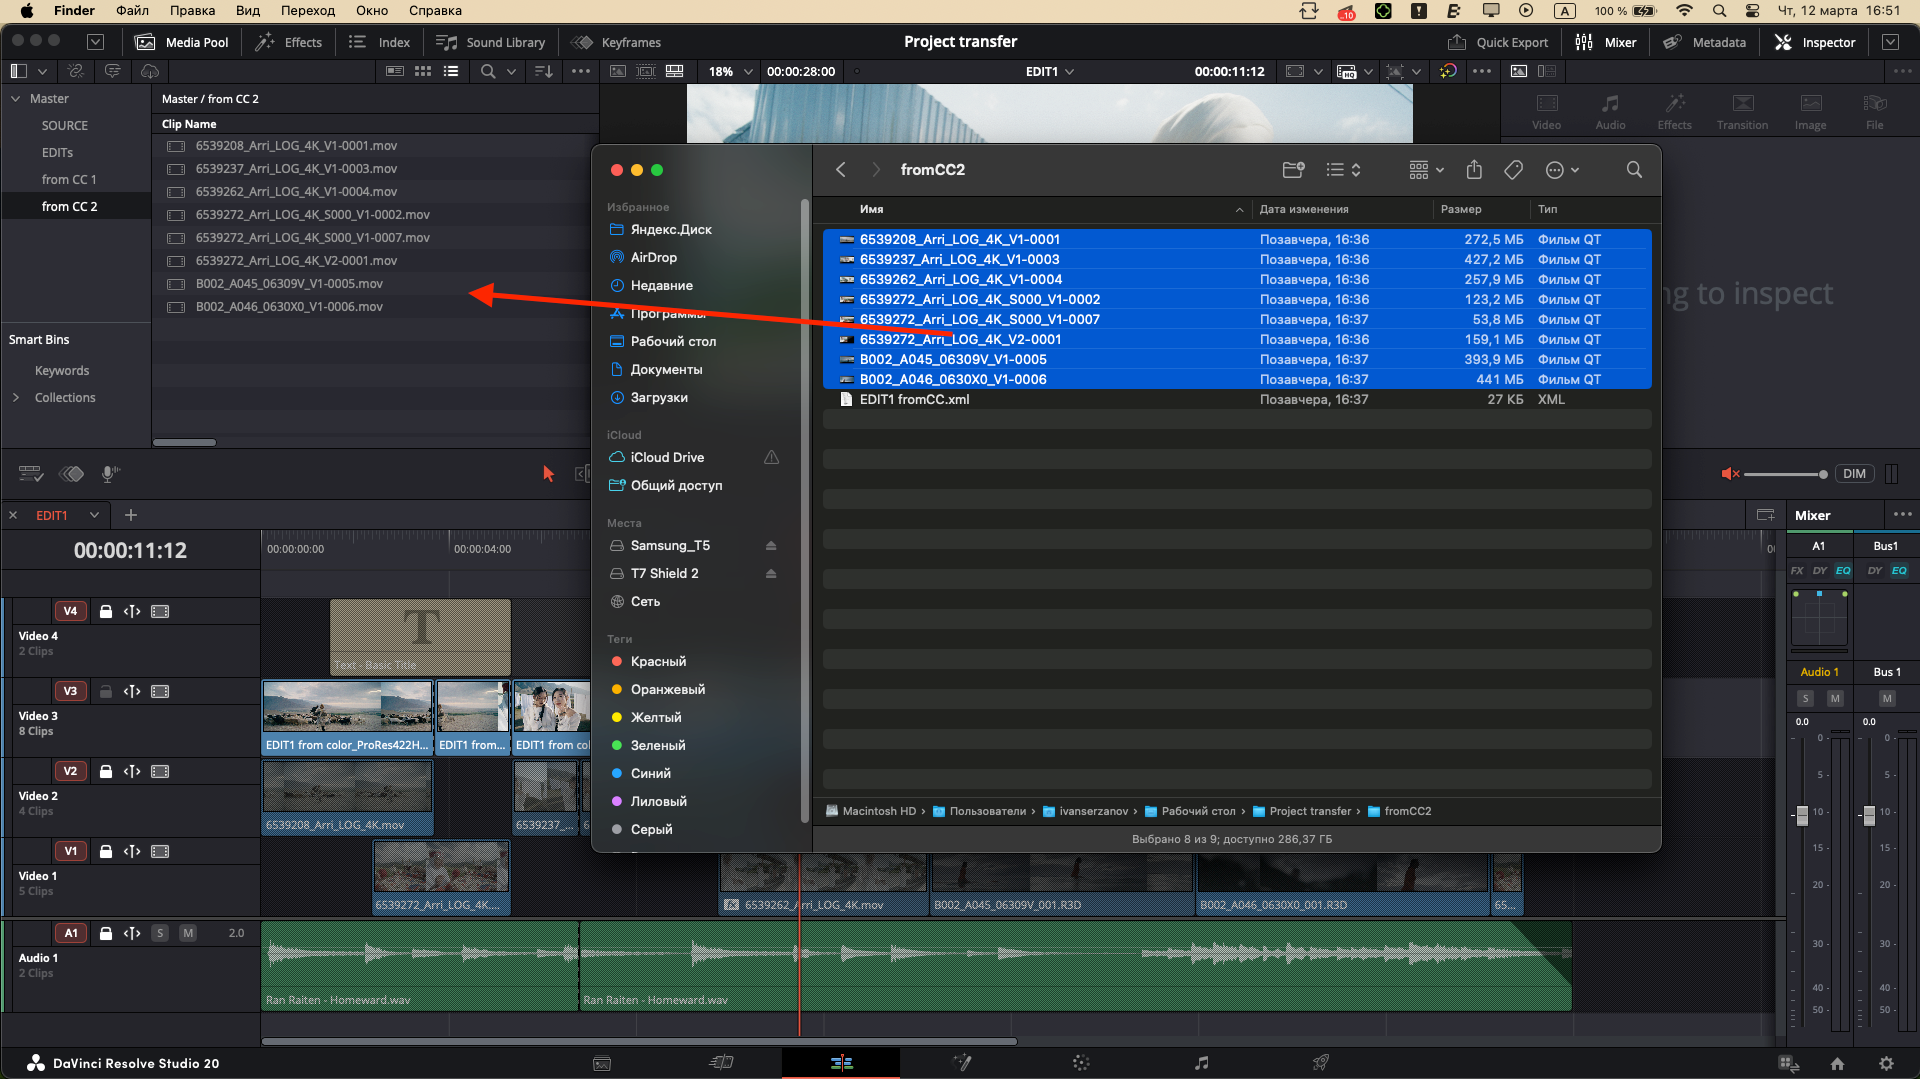Open the Sound Library panel
The height and width of the screenshot is (1079, 1920).
point(491,42)
